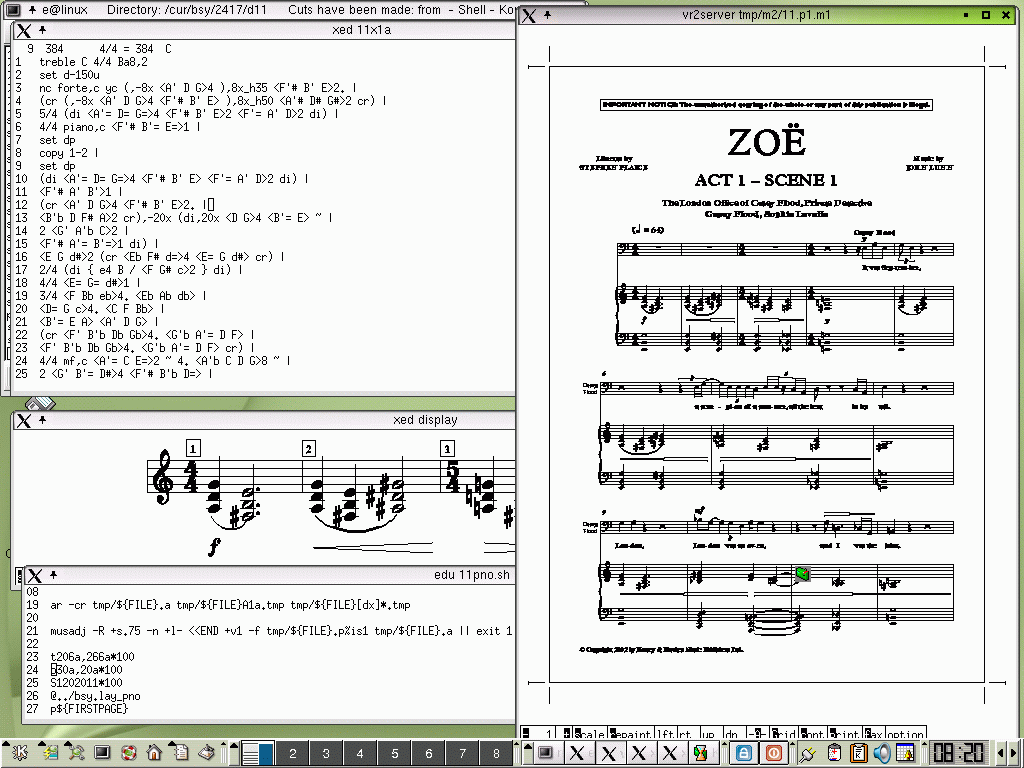1024x768 pixels.
Task: Toggle the sticky pin on xed 11x1a window
Action: (42, 30)
